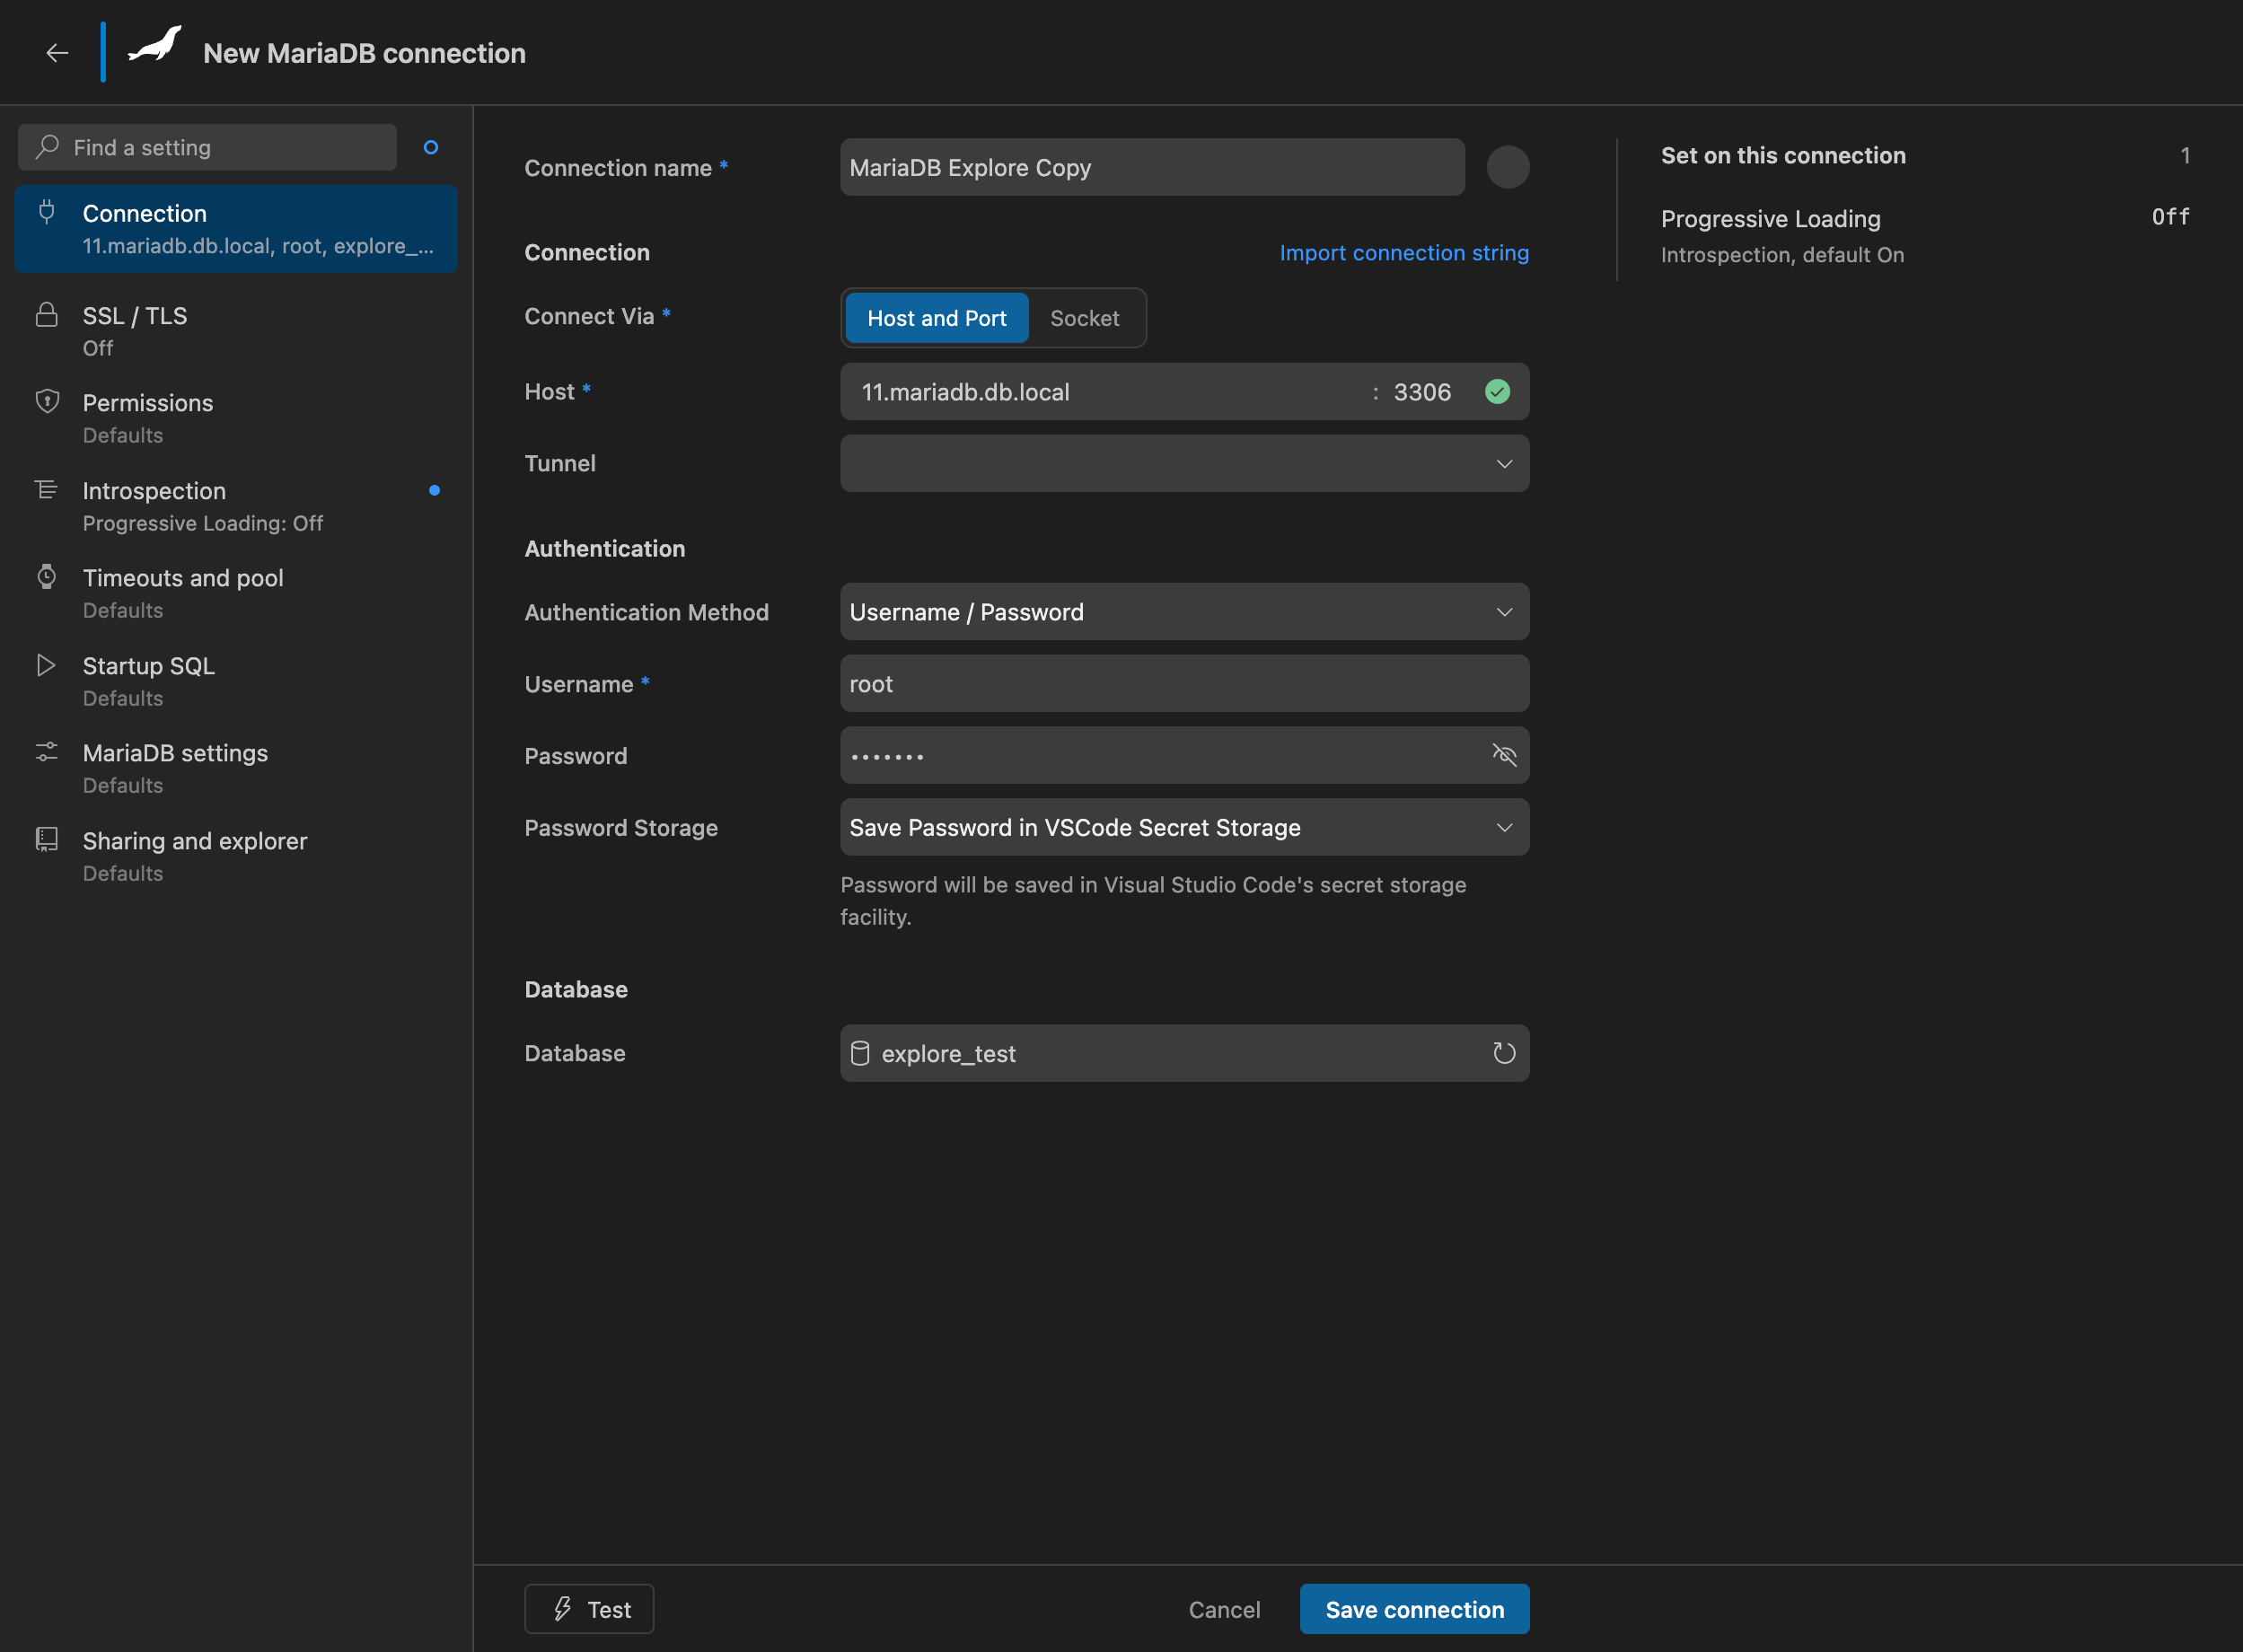Image resolution: width=2243 pixels, height=1652 pixels.
Task: Click the SSL / TLS lock icon
Action: [47, 315]
